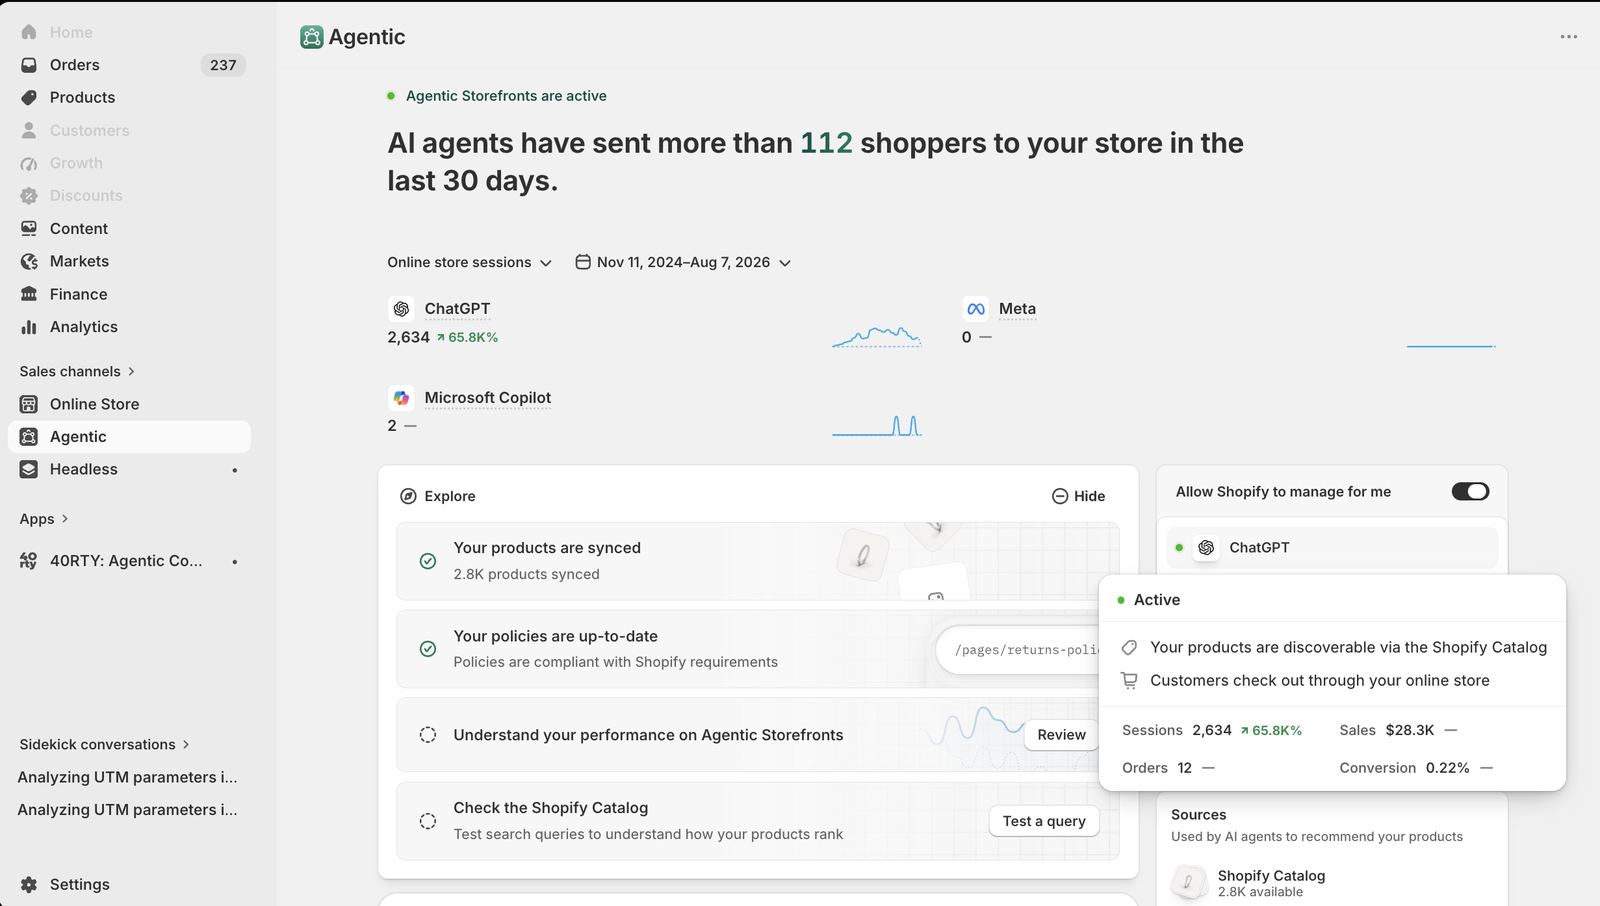Check the performance on Agentic Storefronts step circle
The width and height of the screenshot is (1600, 906).
pyautogui.click(x=428, y=735)
